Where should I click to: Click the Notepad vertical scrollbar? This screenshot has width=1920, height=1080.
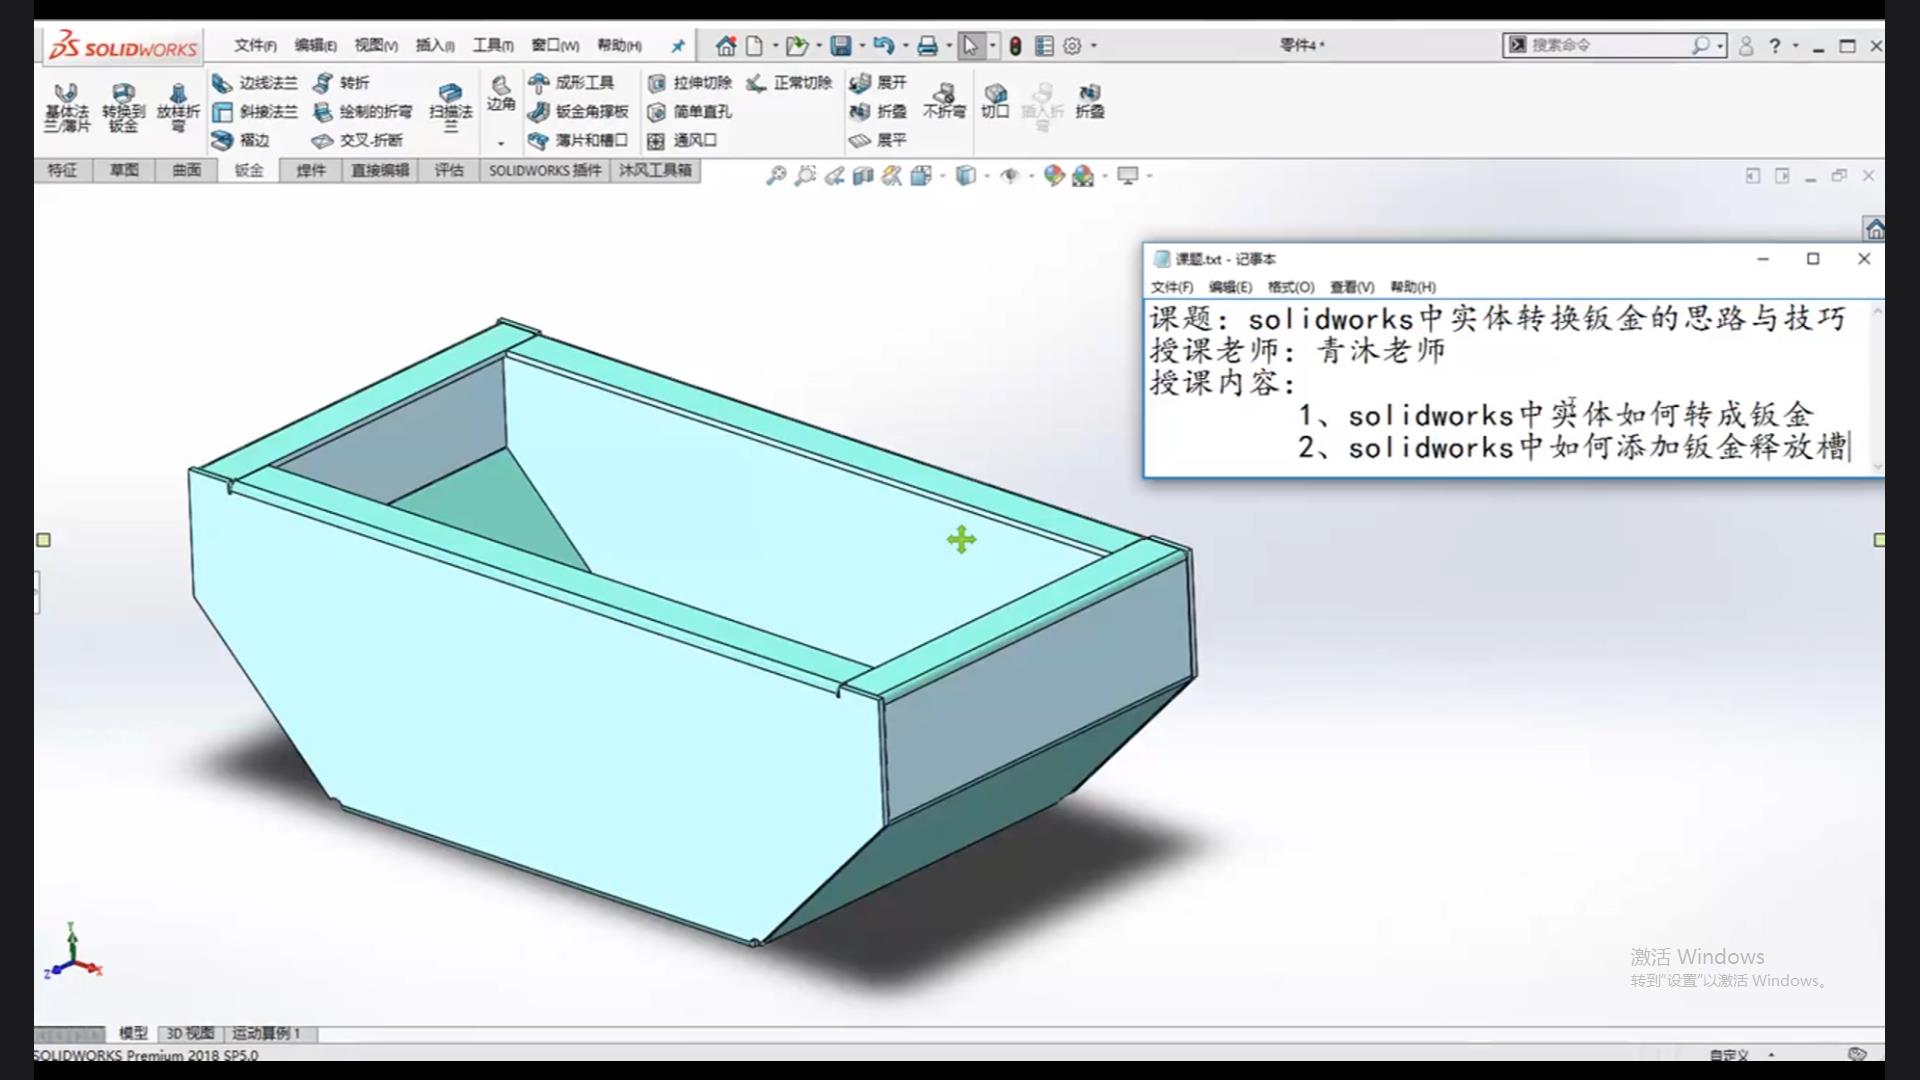tap(1876, 388)
